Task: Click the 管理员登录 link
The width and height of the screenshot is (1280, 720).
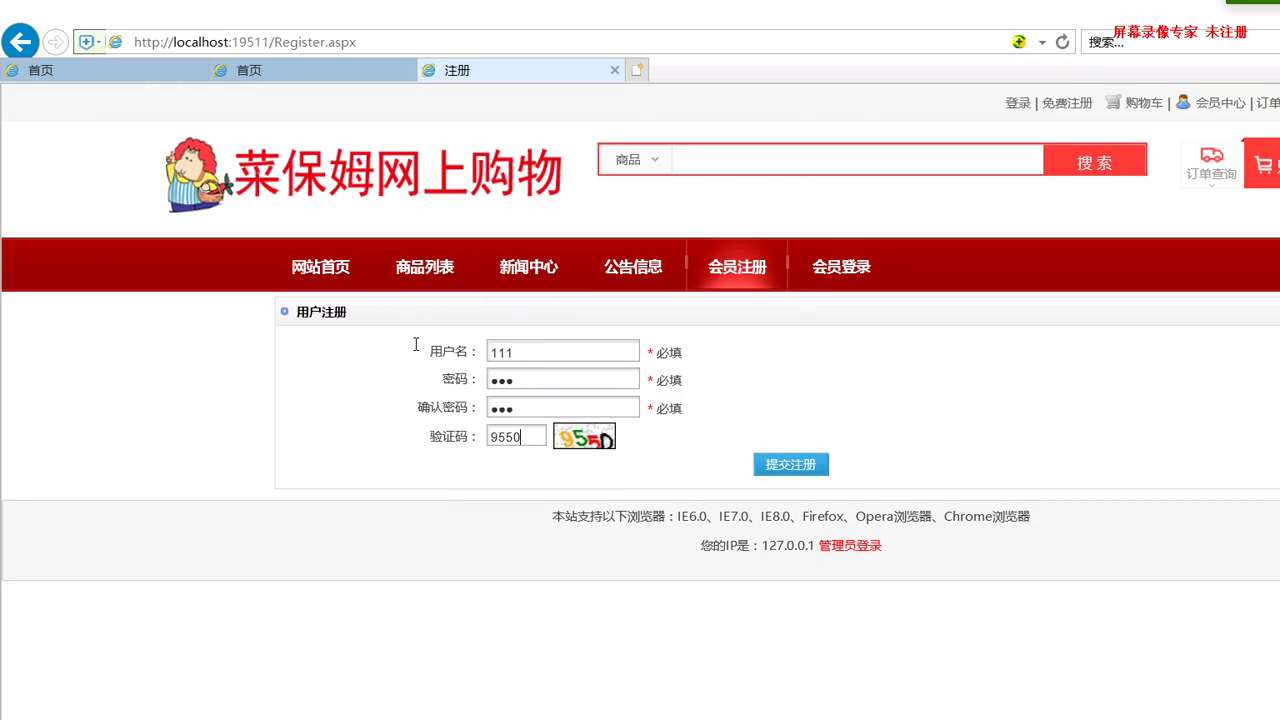Action: [x=850, y=545]
